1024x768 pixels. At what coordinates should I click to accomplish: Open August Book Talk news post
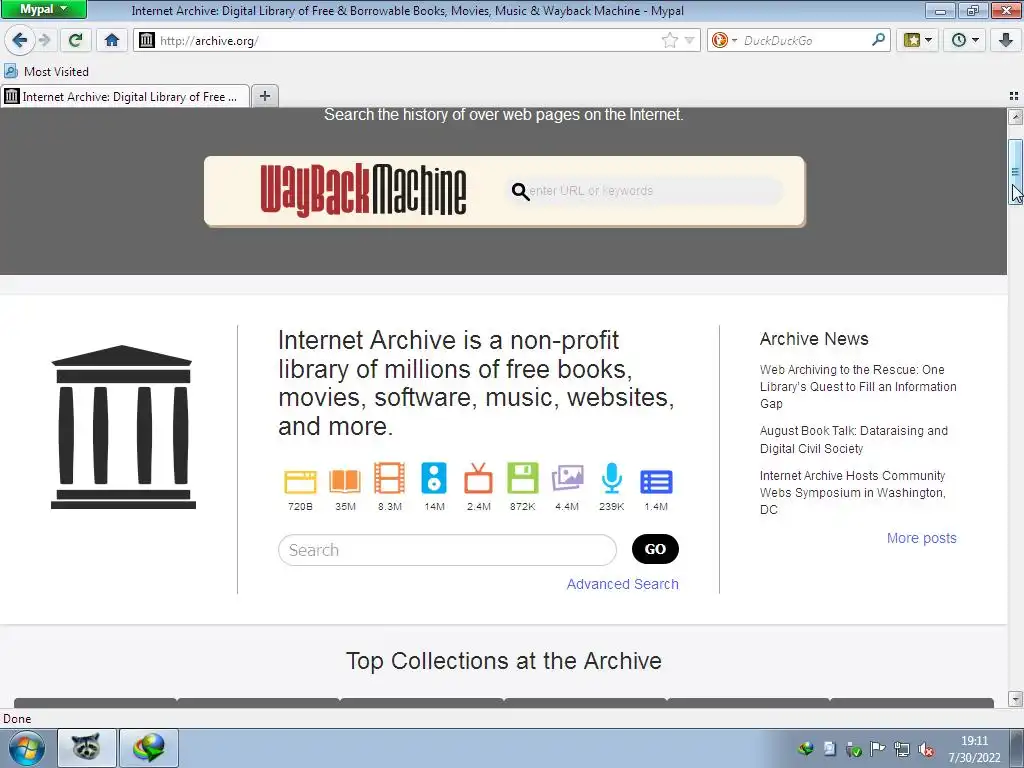pos(854,440)
